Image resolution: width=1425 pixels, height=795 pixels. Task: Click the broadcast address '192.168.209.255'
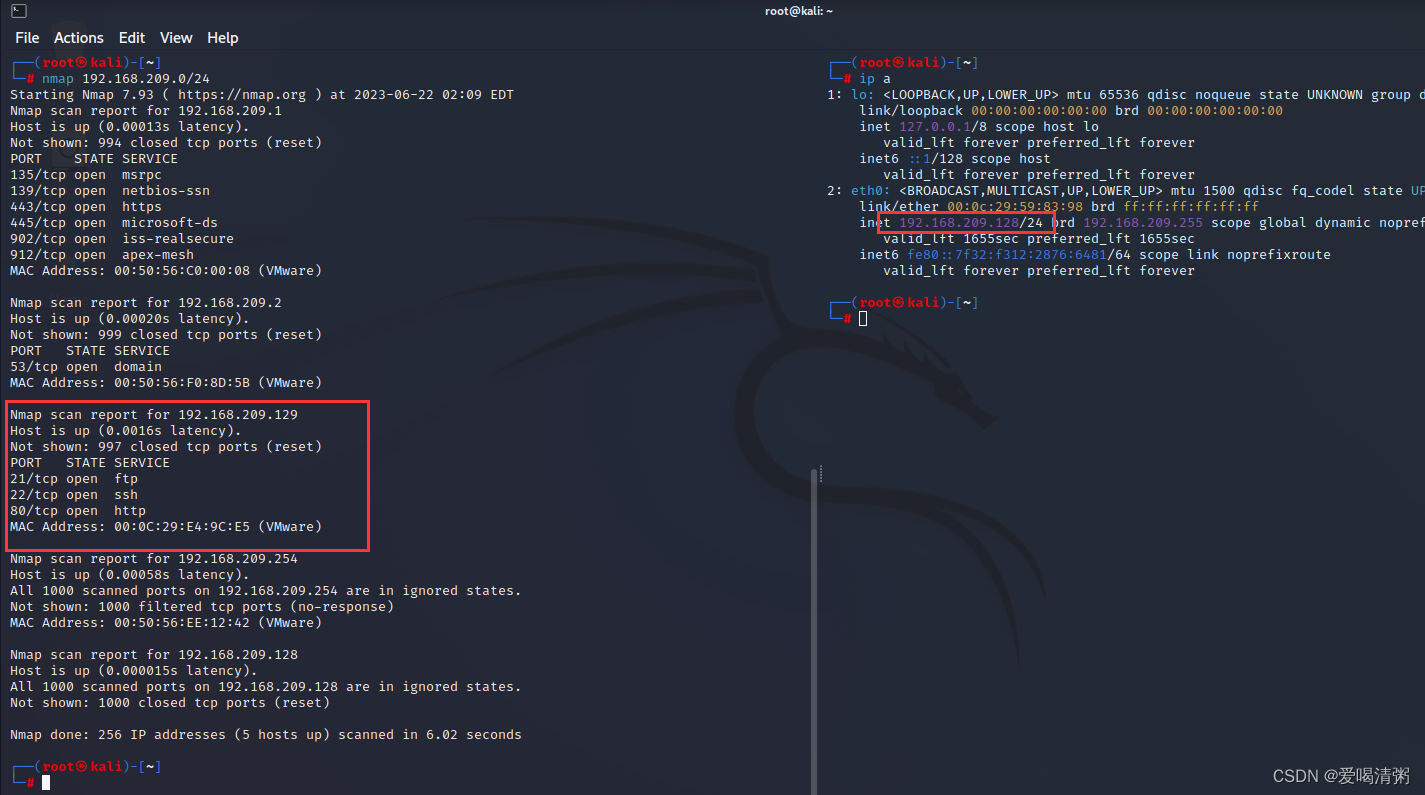(1143, 222)
